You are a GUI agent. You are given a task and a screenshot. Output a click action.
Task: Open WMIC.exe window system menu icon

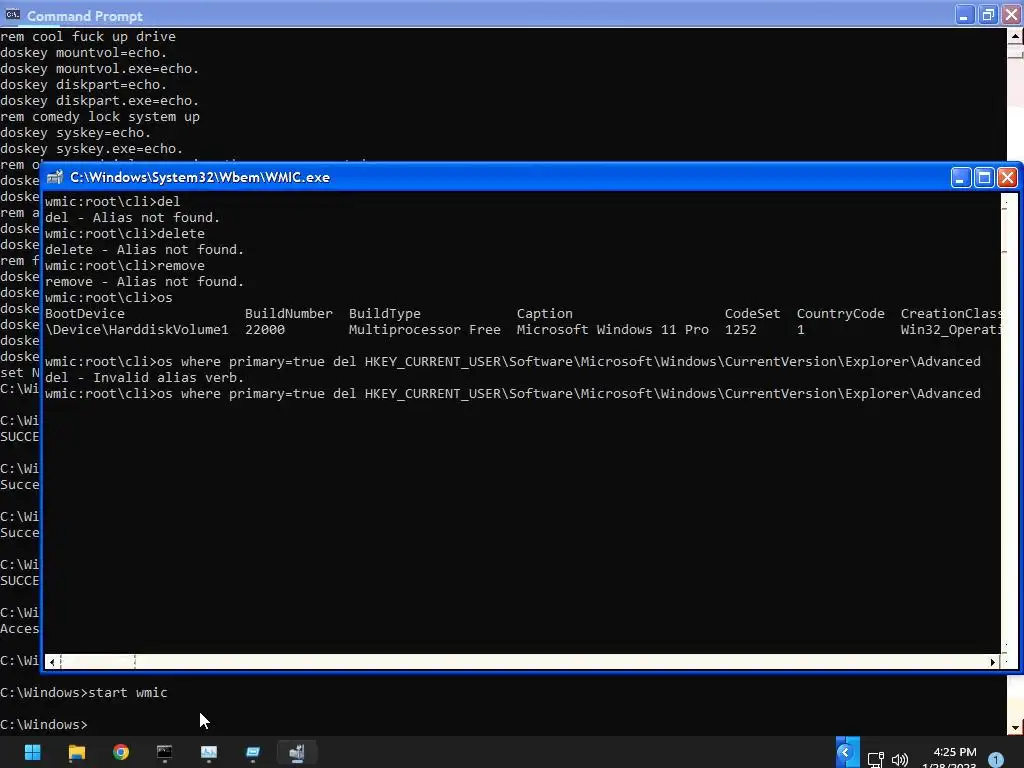pos(55,177)
